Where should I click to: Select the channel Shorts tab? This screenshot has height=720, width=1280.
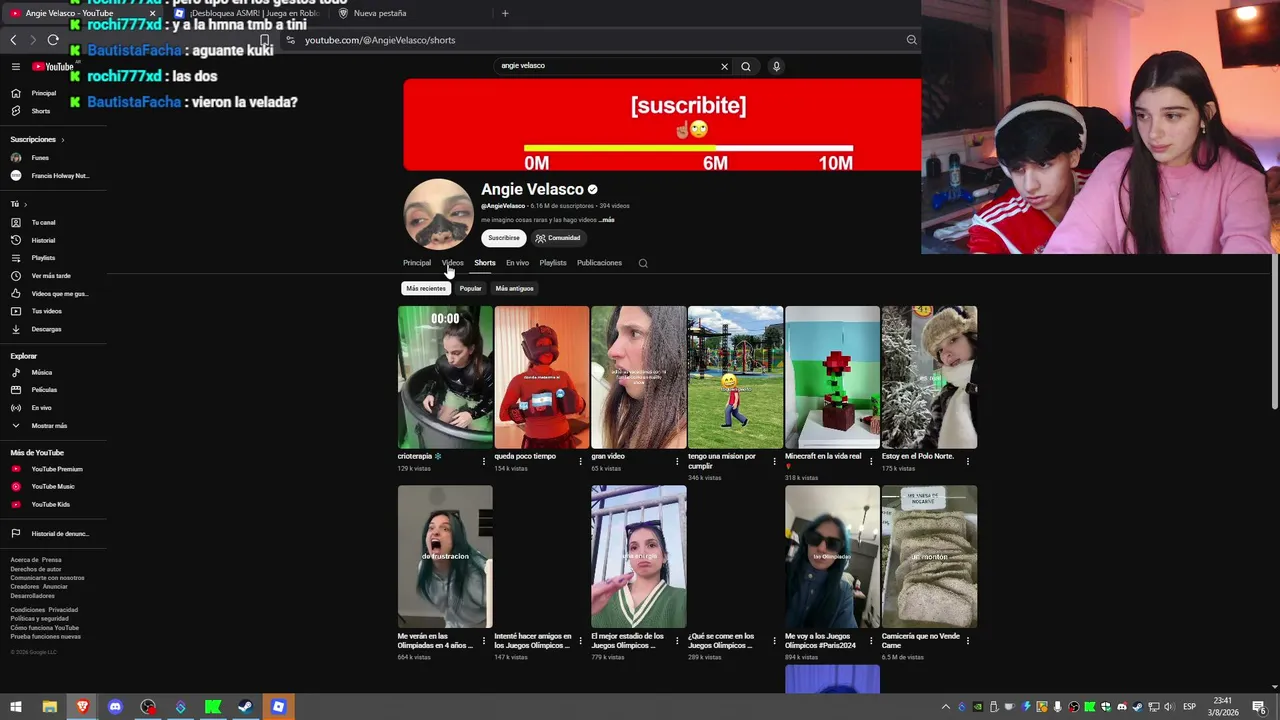tap(485, 263)
